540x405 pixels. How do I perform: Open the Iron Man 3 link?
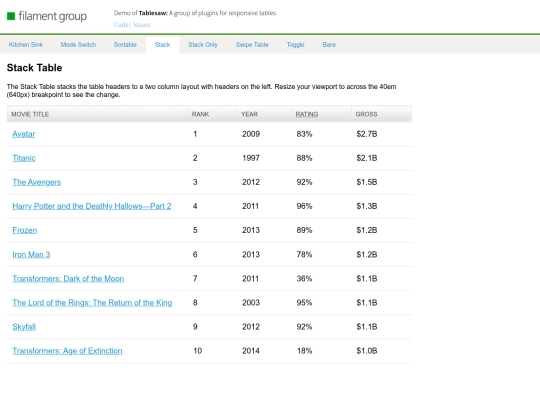click(31, 255)
